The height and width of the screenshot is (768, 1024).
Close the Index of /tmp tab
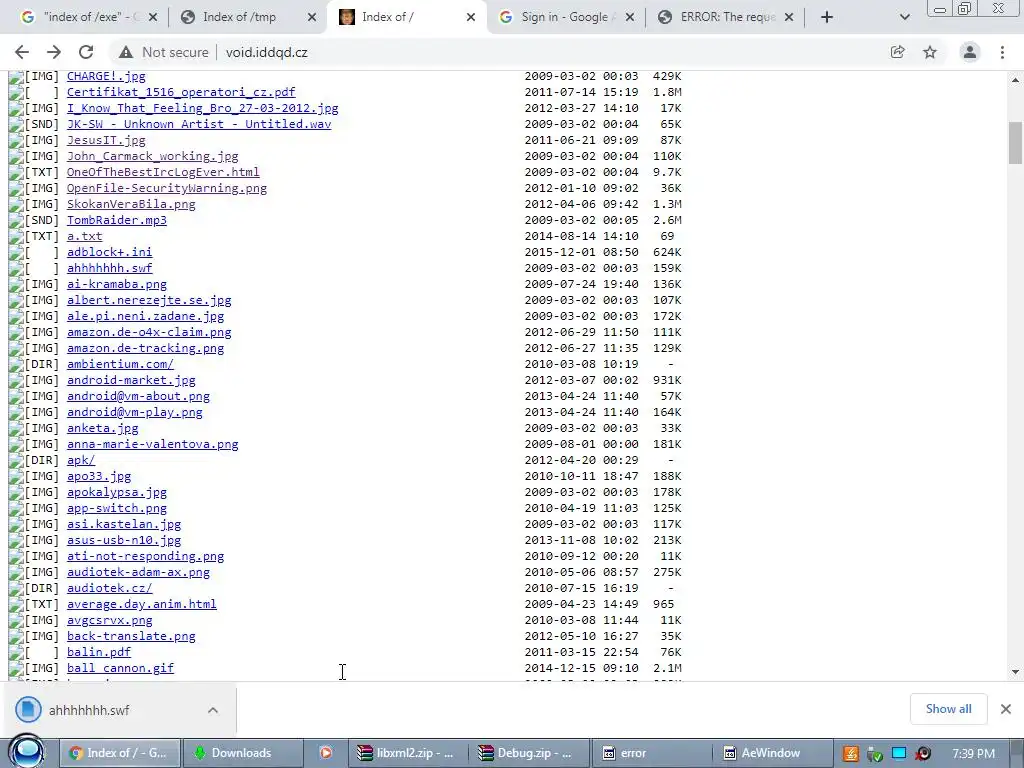312,17
